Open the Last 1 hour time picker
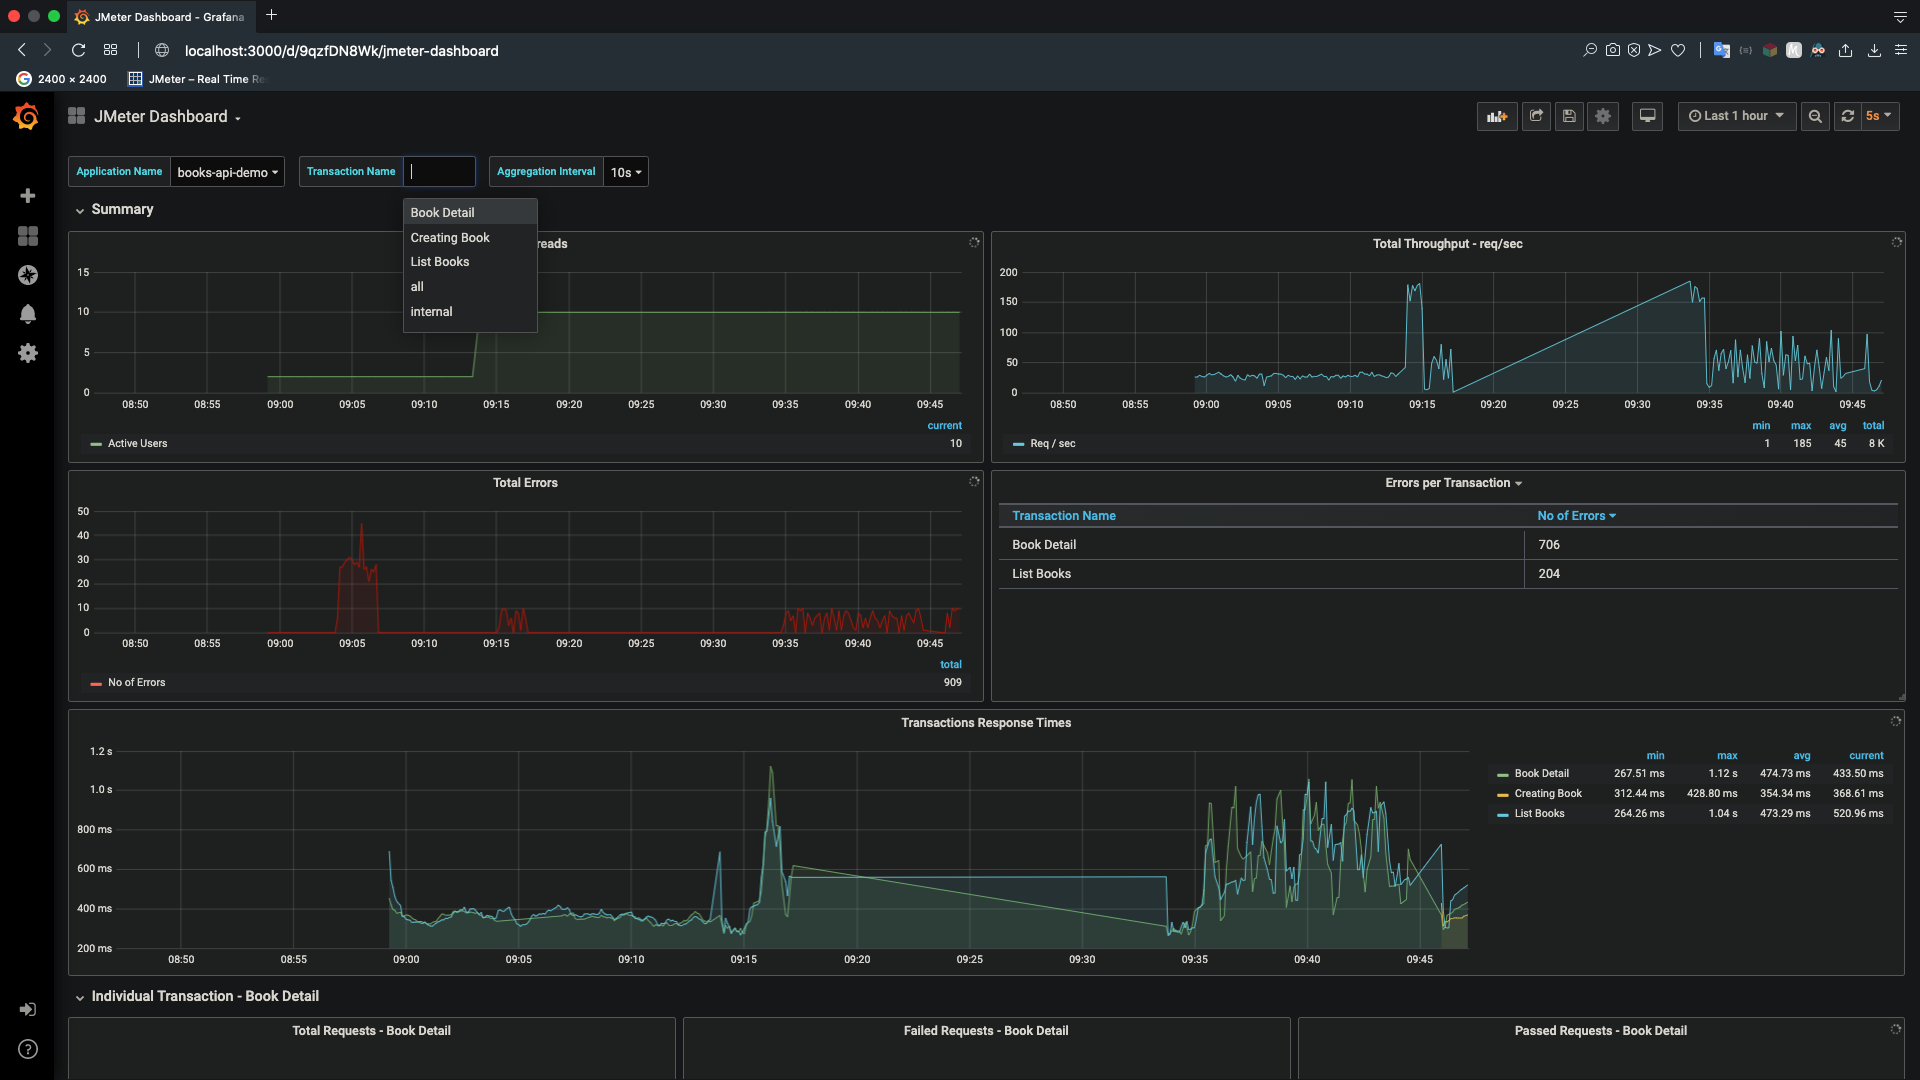The image size is (1920, 1080). point(1736,116)
